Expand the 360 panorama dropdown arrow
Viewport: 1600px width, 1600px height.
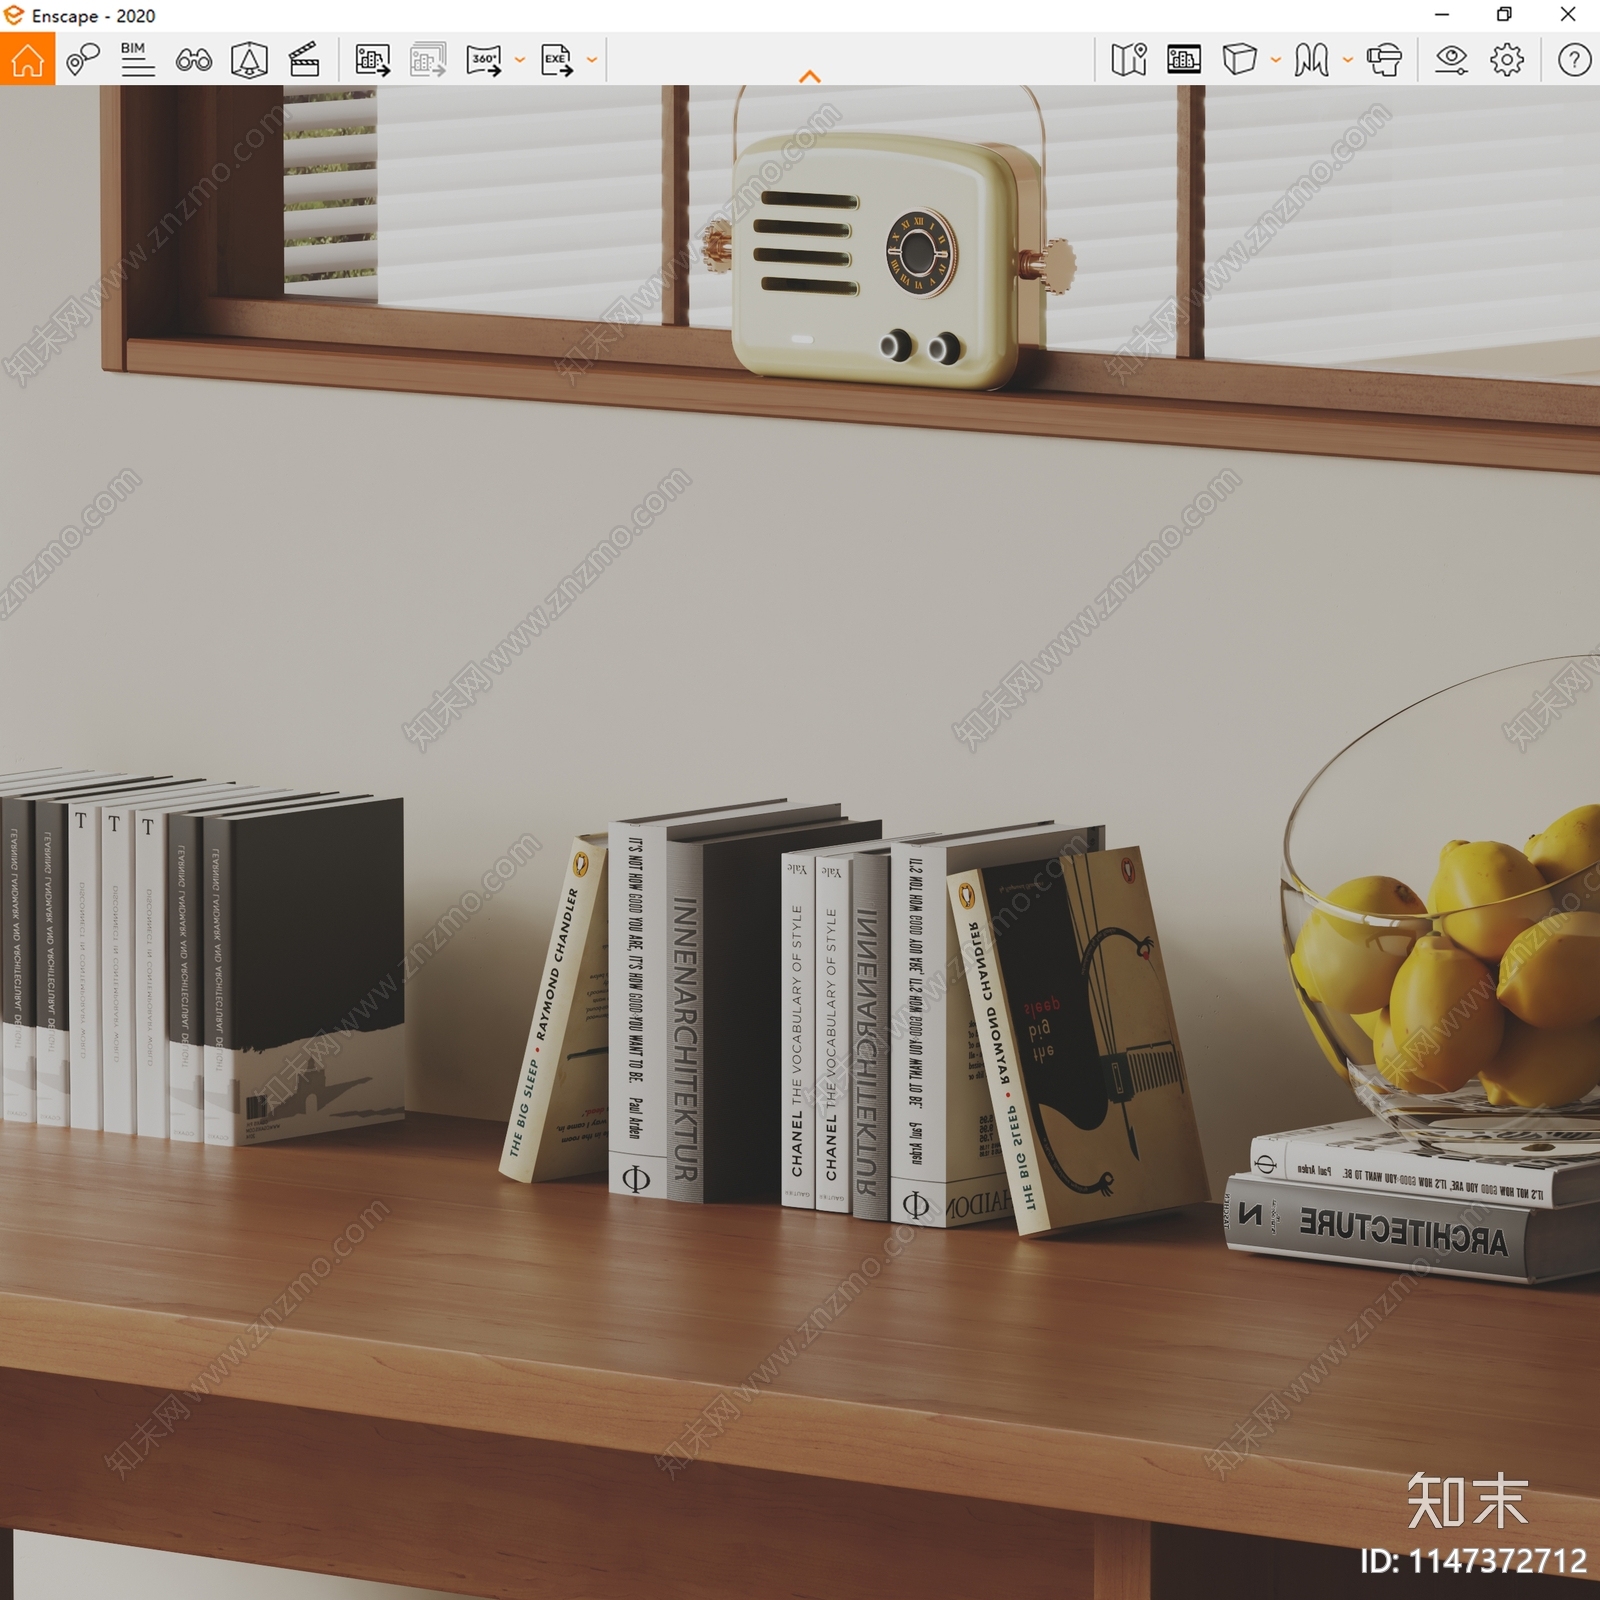coord(520,60)
